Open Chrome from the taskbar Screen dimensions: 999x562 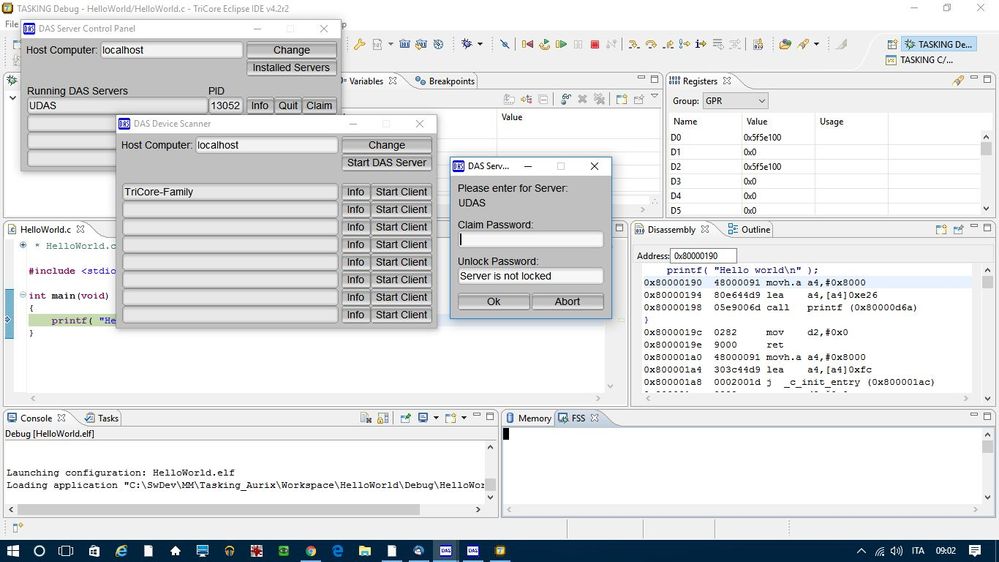point(311,551)
